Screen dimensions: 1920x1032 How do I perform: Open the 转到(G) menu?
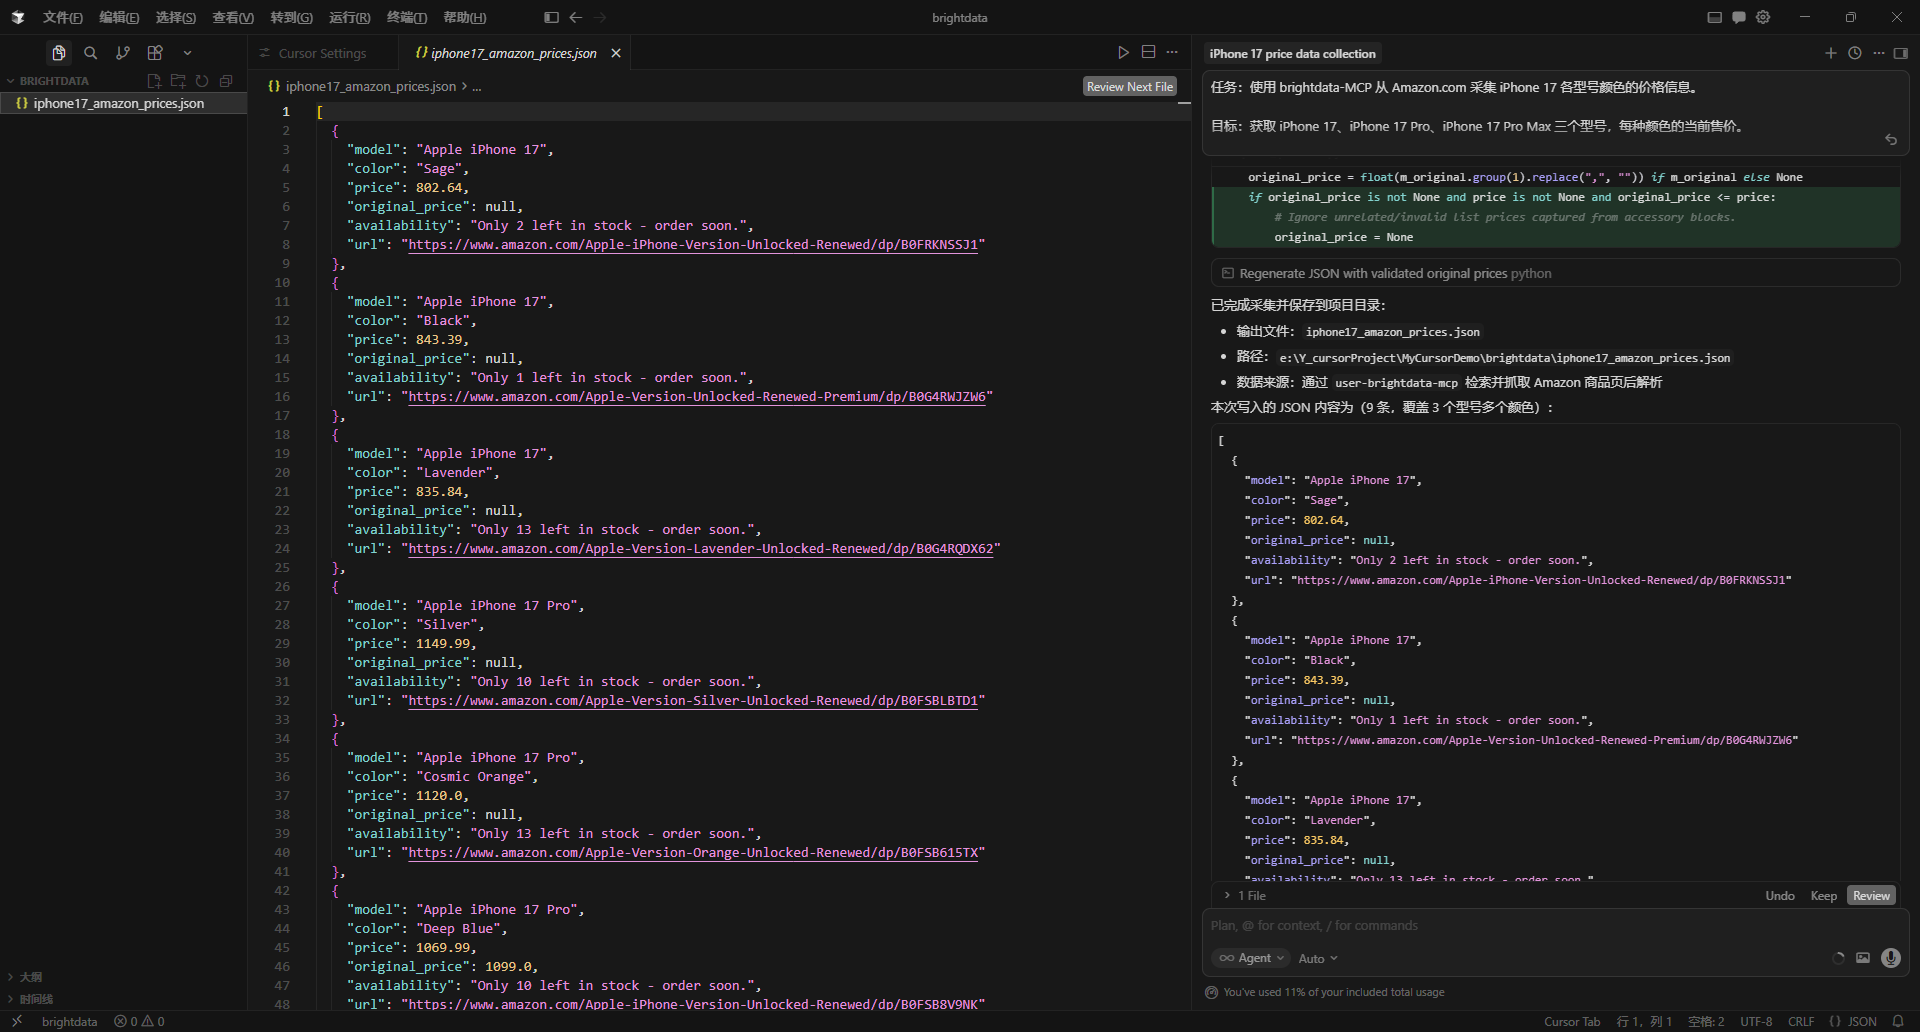click(291, 18)
